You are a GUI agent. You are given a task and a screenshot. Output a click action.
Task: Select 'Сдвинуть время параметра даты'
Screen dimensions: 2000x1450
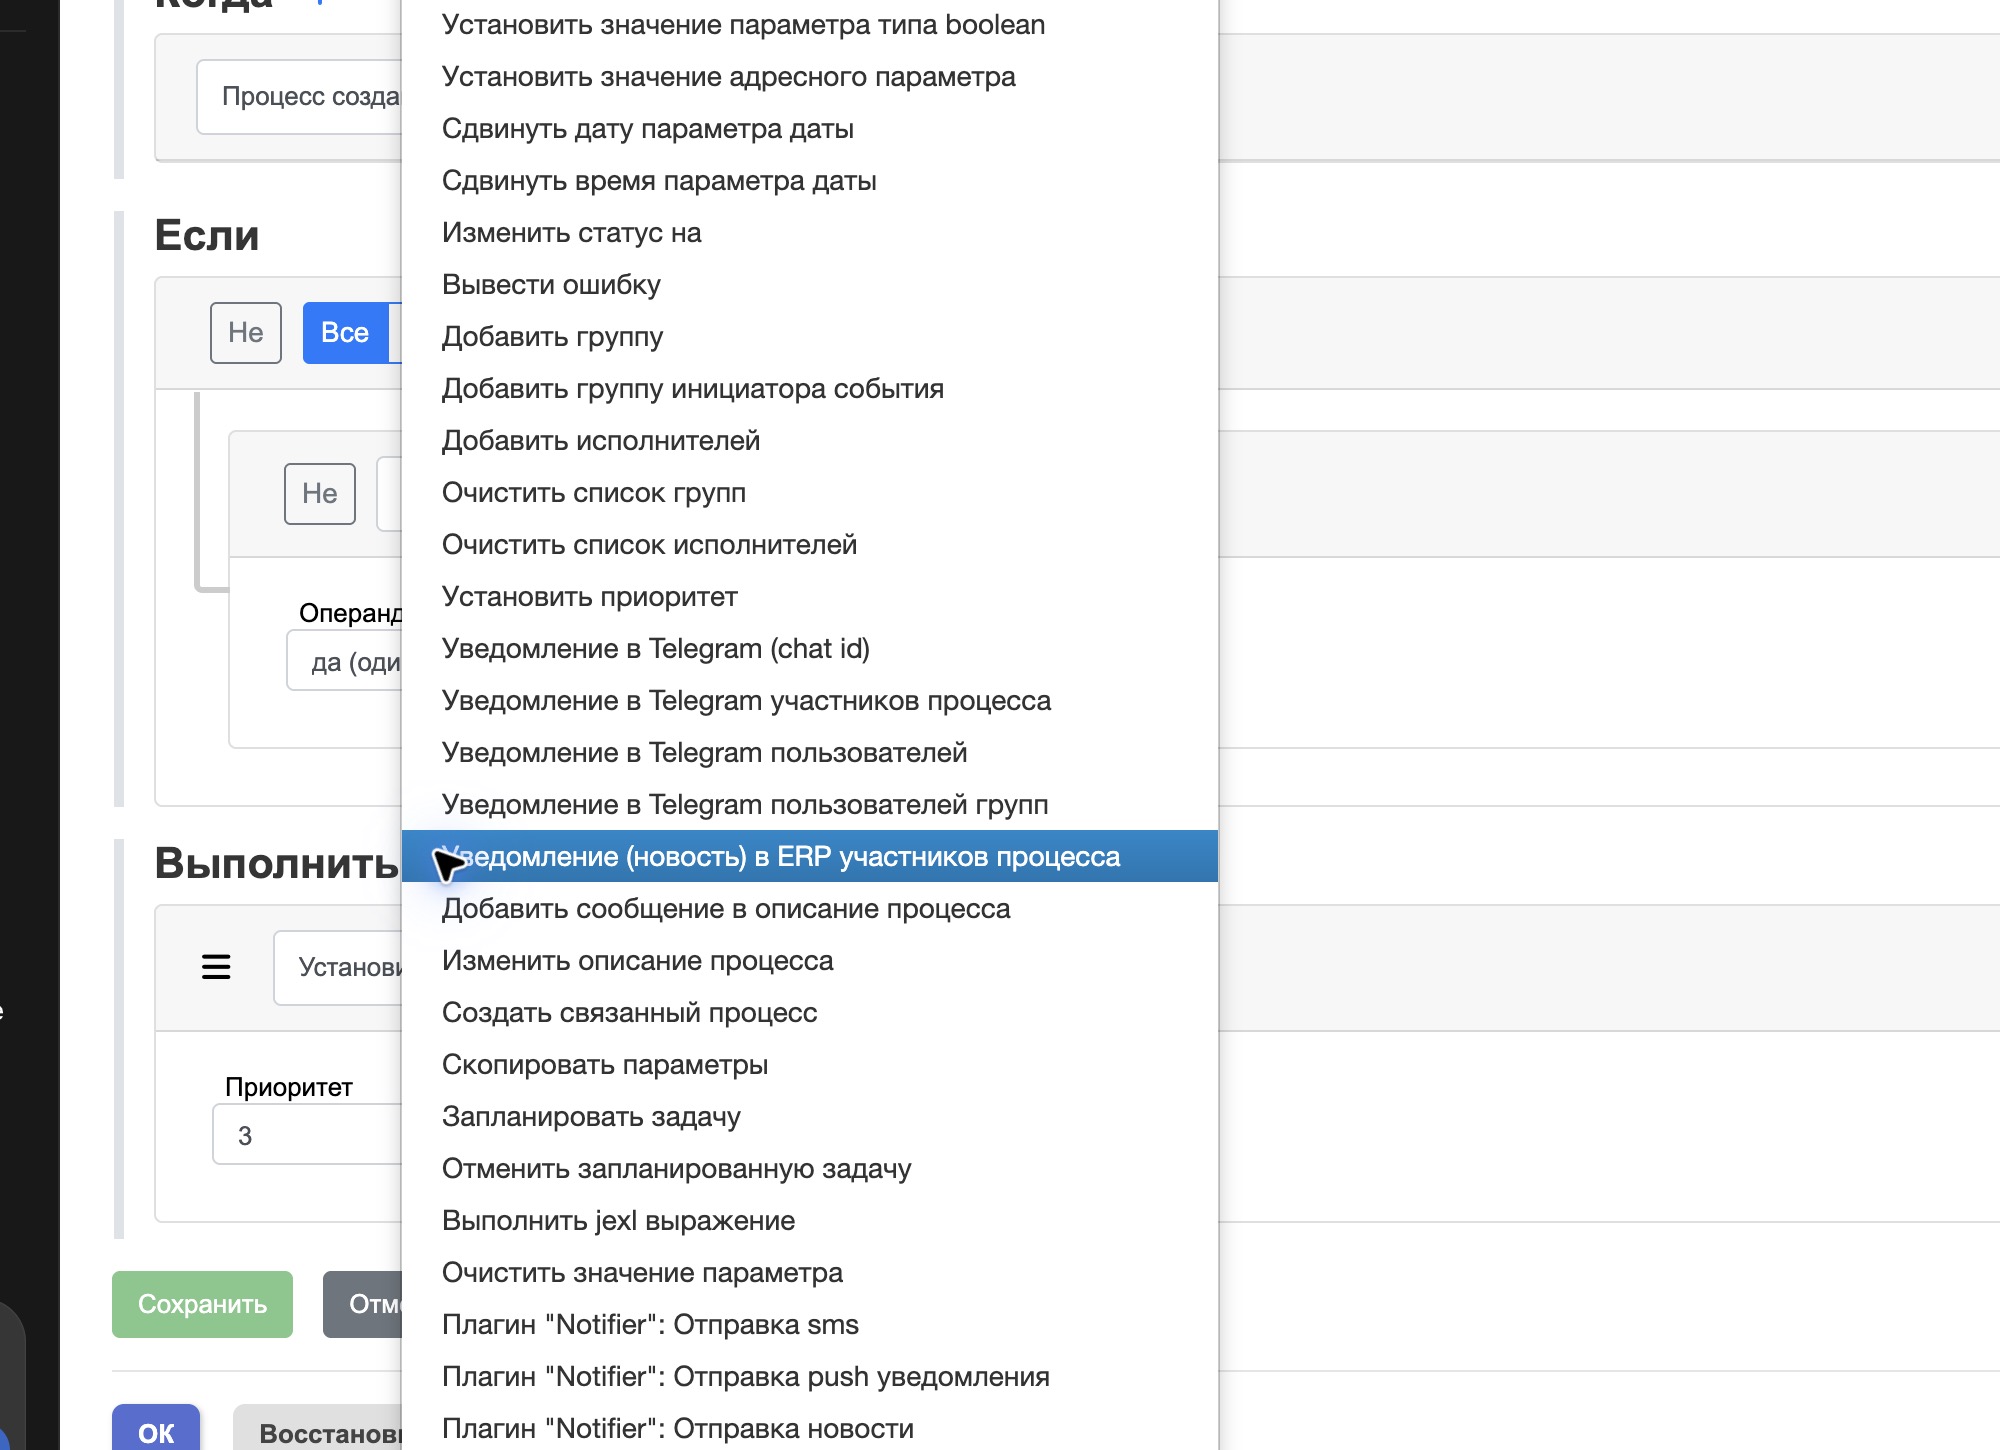click(809, 181)
